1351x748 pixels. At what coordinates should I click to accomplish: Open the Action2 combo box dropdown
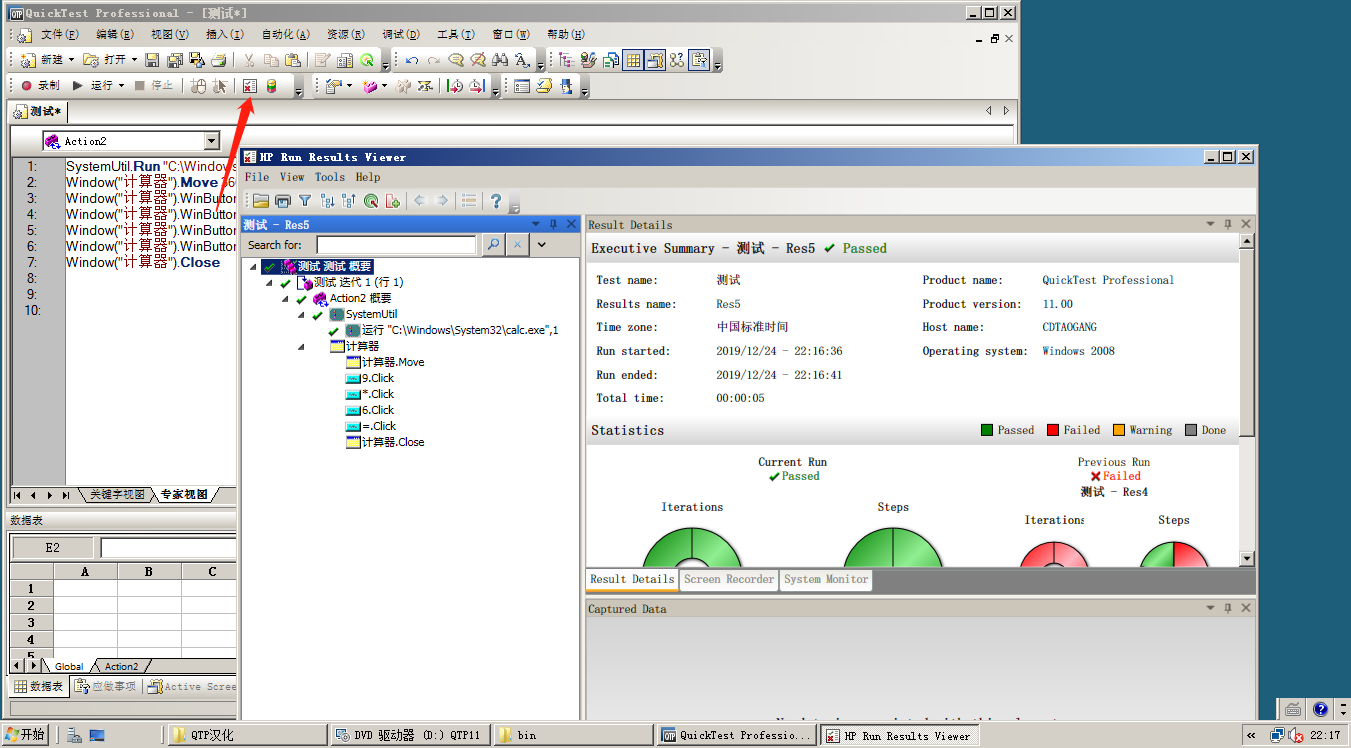click(x=211, y=141)
